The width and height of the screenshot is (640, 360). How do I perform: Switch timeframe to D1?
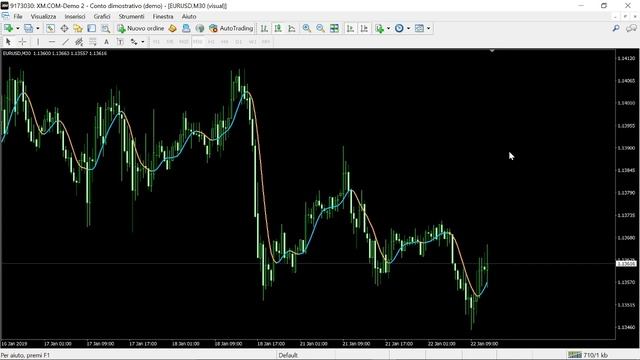[x=238, y=42]
